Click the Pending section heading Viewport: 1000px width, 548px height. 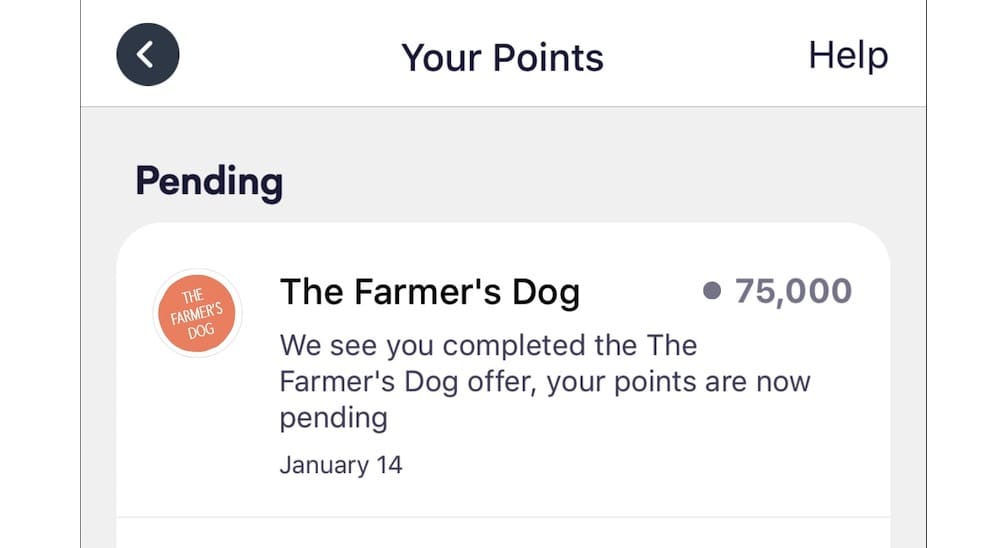pos(209,182)
